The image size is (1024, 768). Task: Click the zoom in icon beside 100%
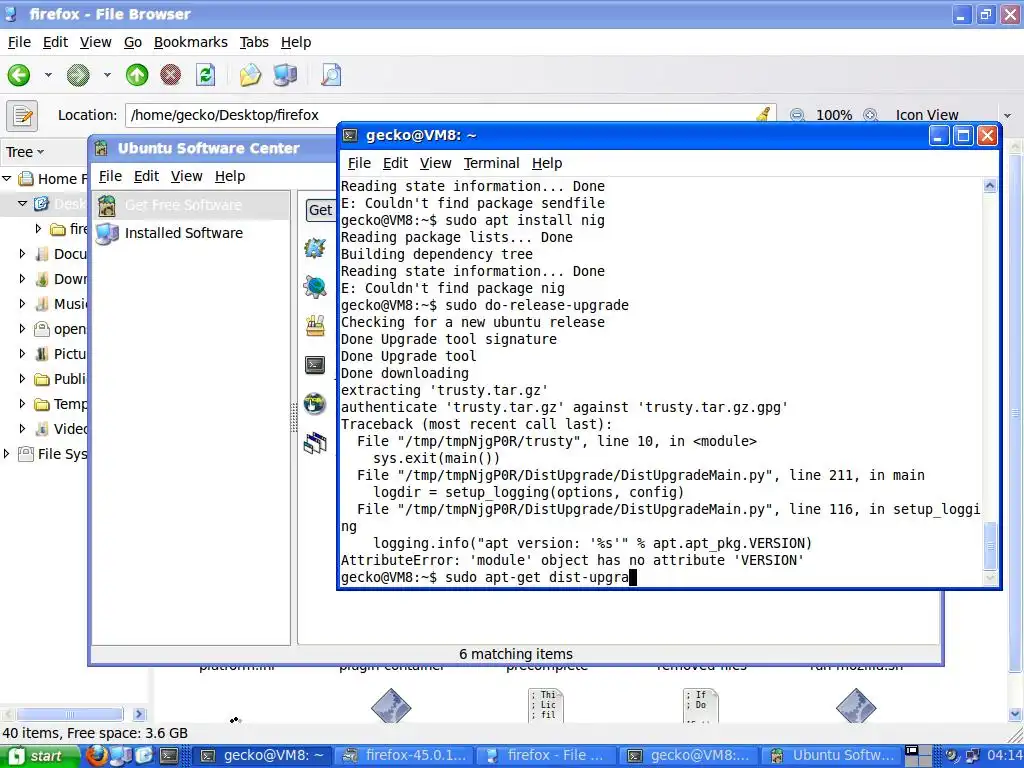pos(871,115)
